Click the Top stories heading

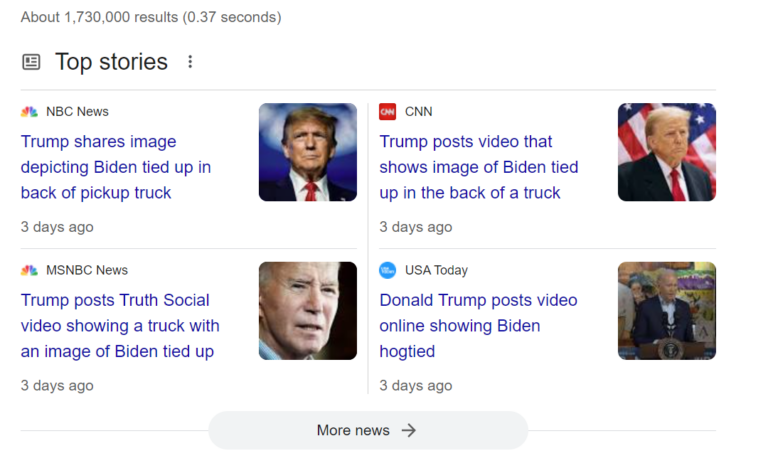[x=111, y=62]
